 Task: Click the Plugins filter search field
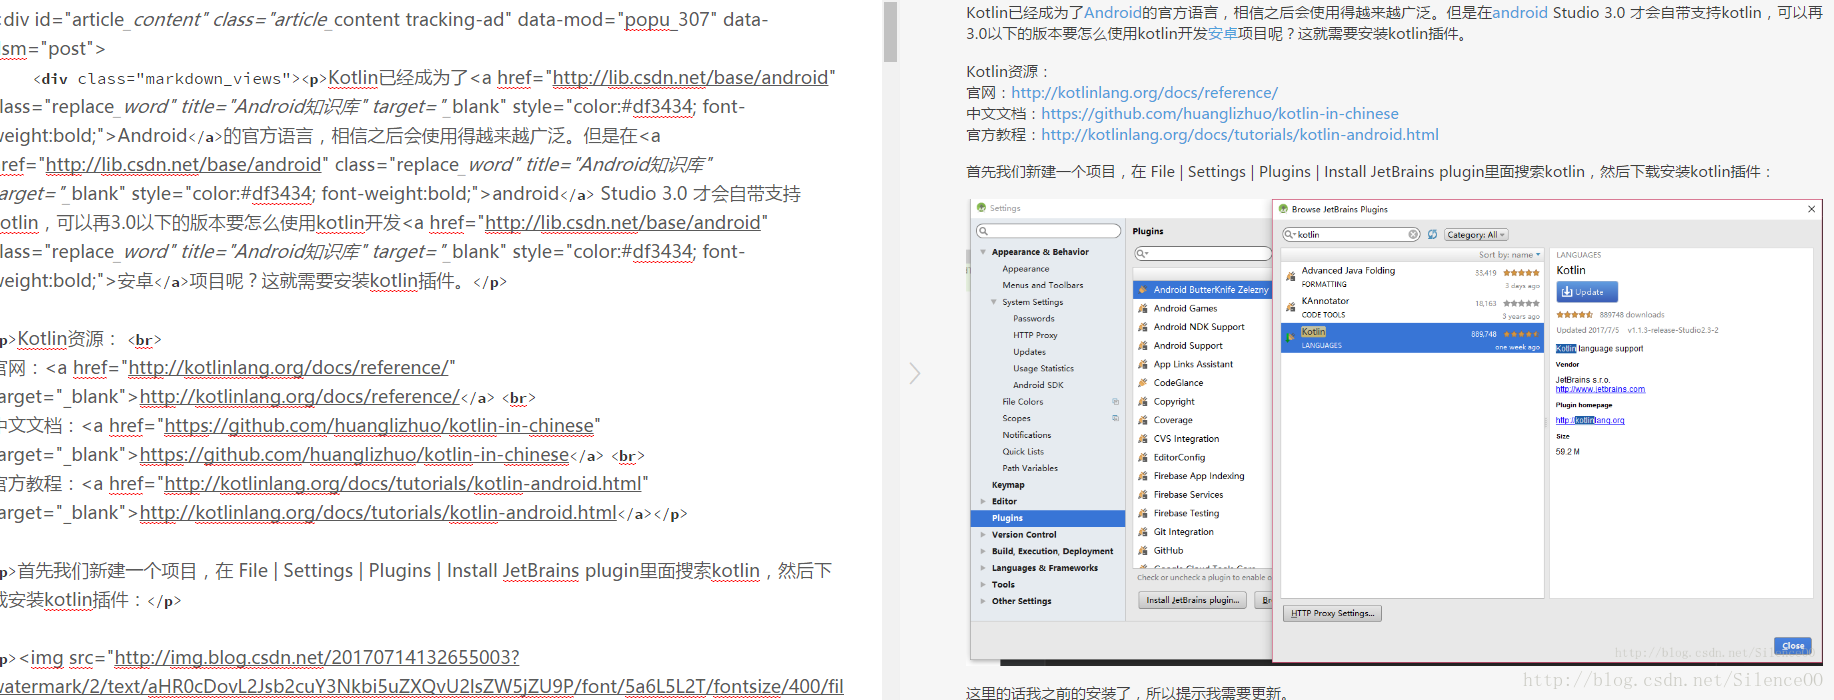click(x=1202, y=253)
